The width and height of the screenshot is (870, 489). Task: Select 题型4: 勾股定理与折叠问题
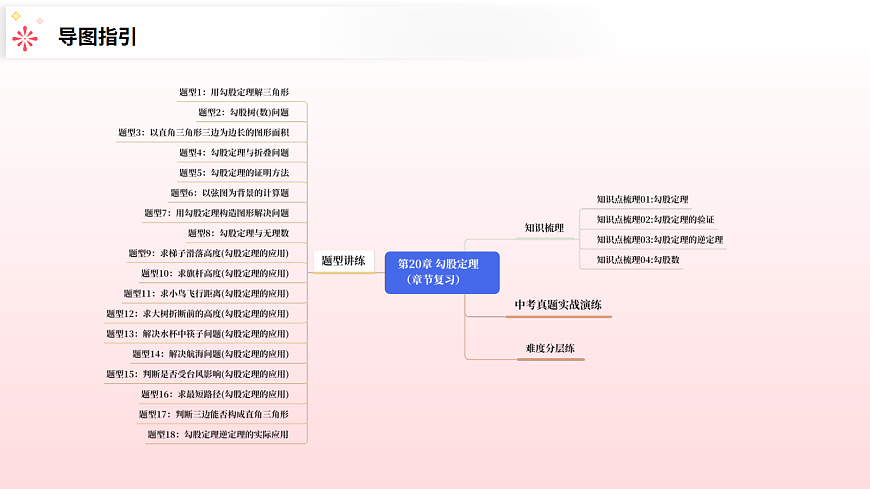click(x=234, y=153)
